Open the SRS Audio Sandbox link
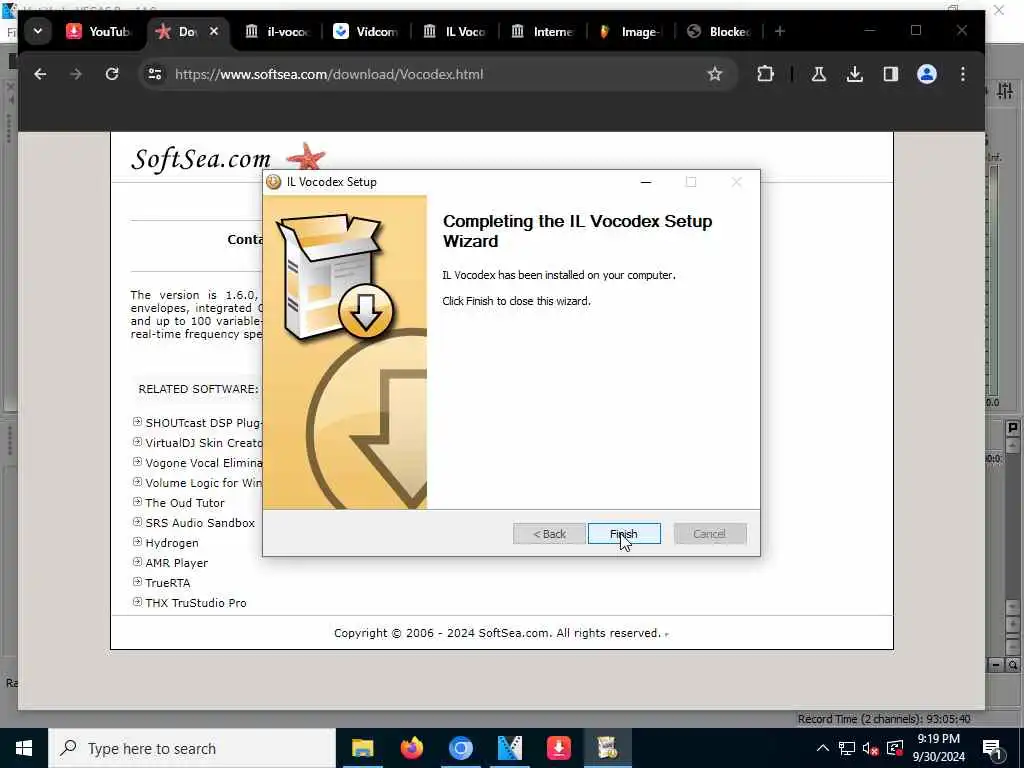The height and width of the screenshot is (768, 1024). point(200,523)
